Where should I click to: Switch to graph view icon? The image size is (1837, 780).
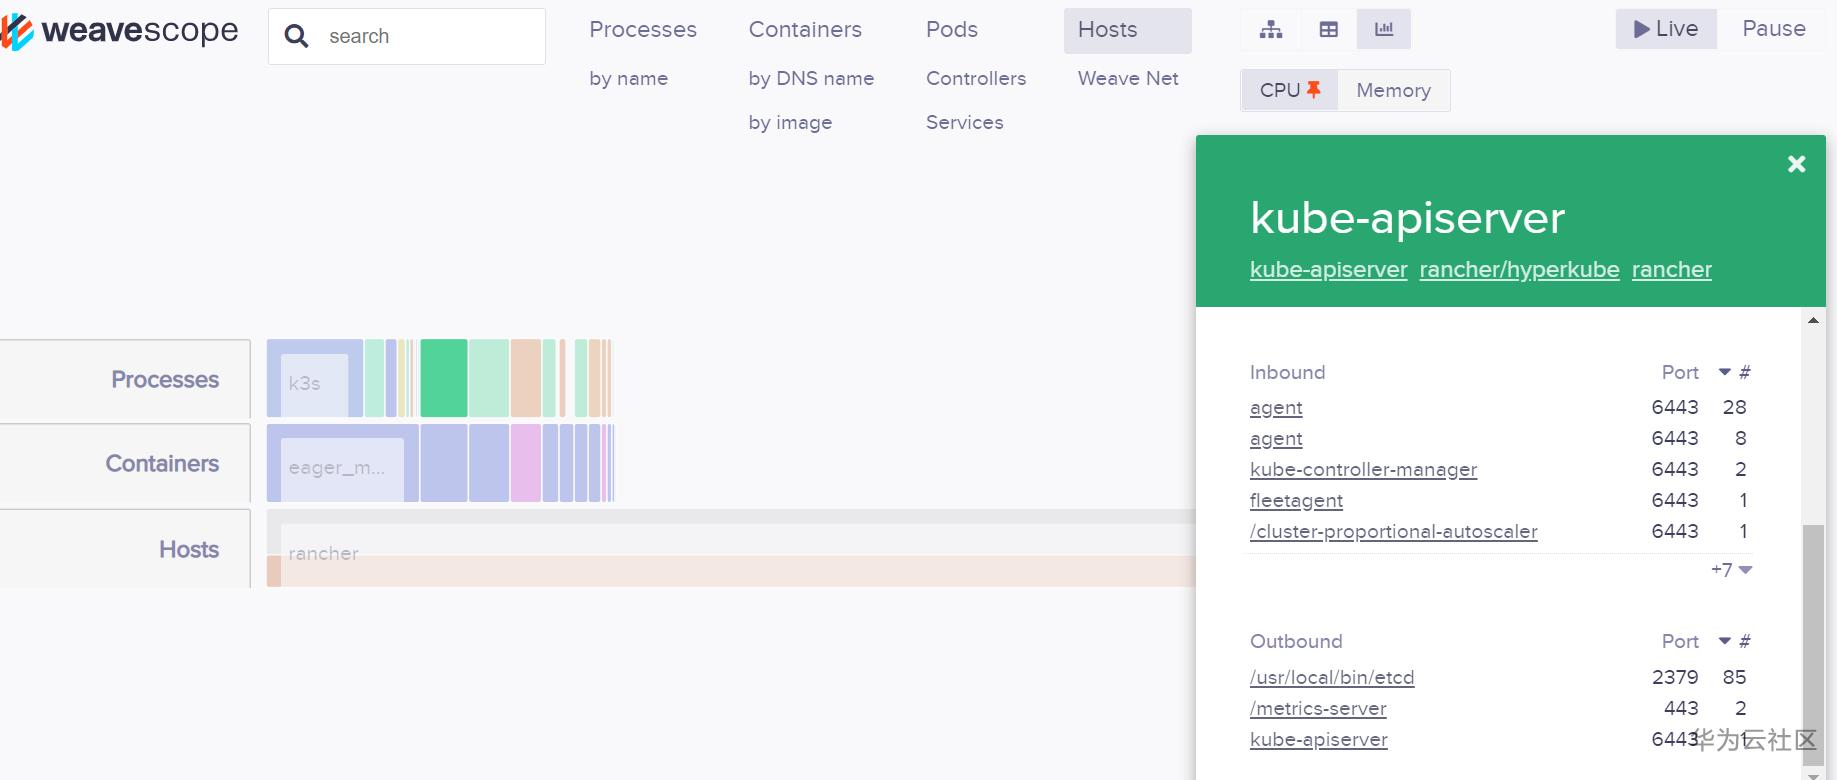click(x=1271, y=30)
